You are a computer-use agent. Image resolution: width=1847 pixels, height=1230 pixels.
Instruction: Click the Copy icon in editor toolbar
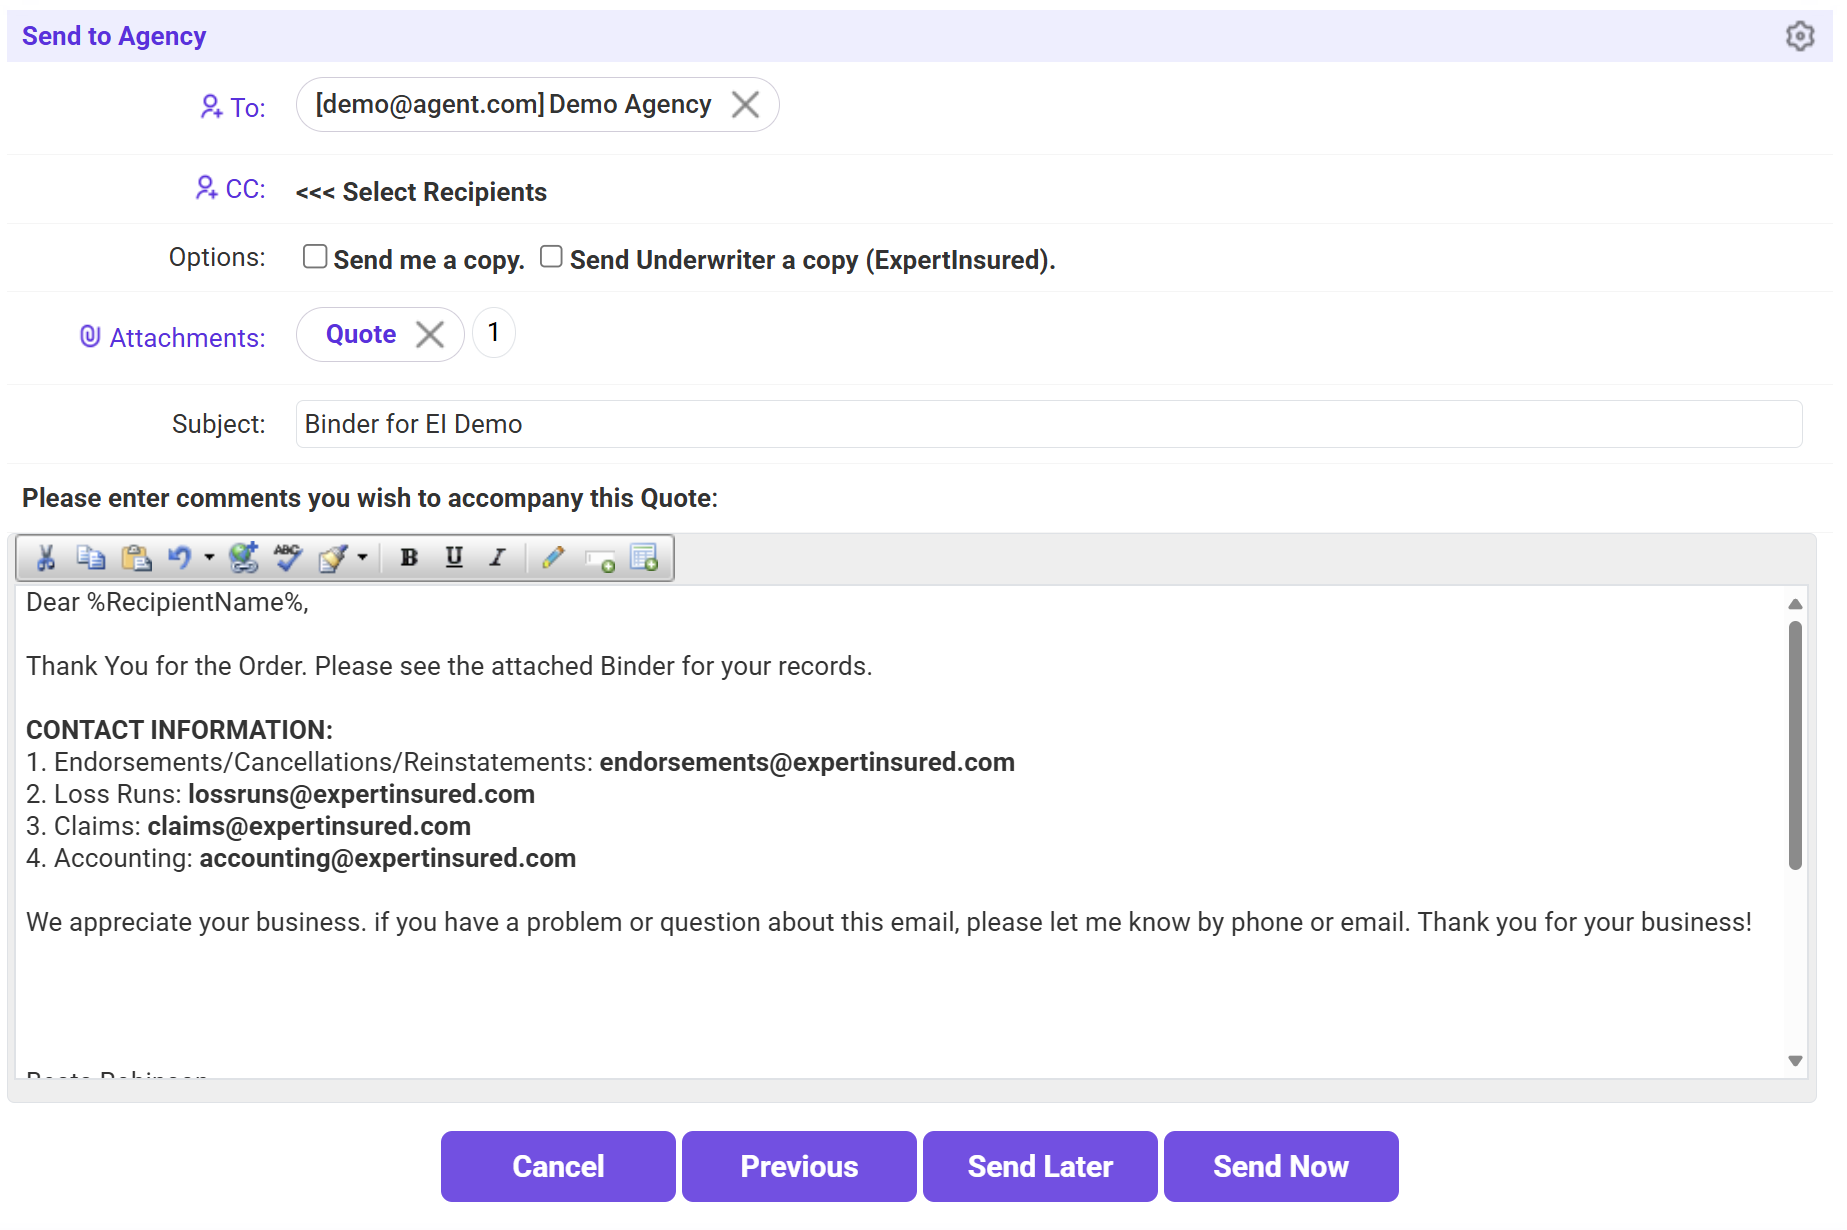(x=91, y=558)
